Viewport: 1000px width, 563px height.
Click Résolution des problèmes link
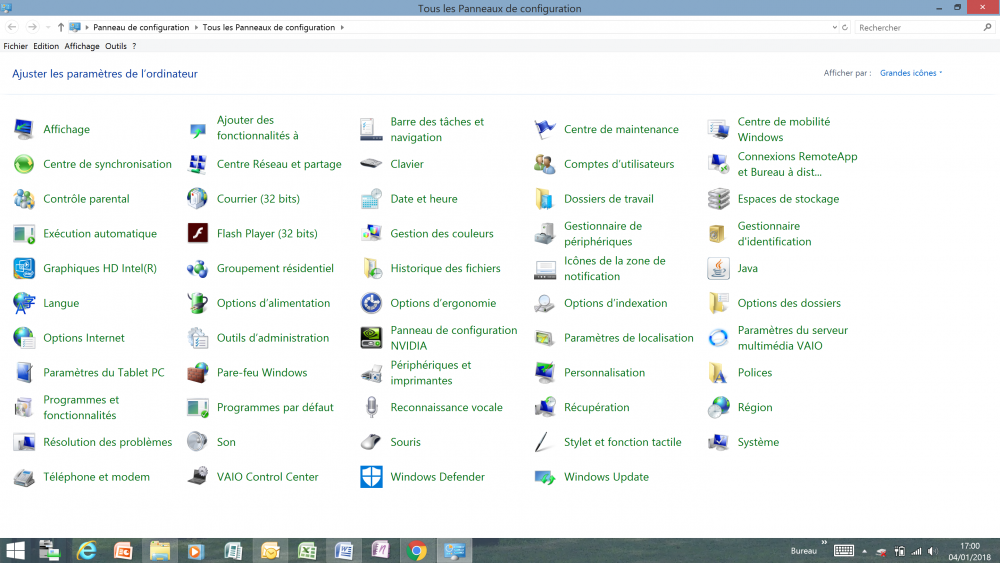point(107,442)
